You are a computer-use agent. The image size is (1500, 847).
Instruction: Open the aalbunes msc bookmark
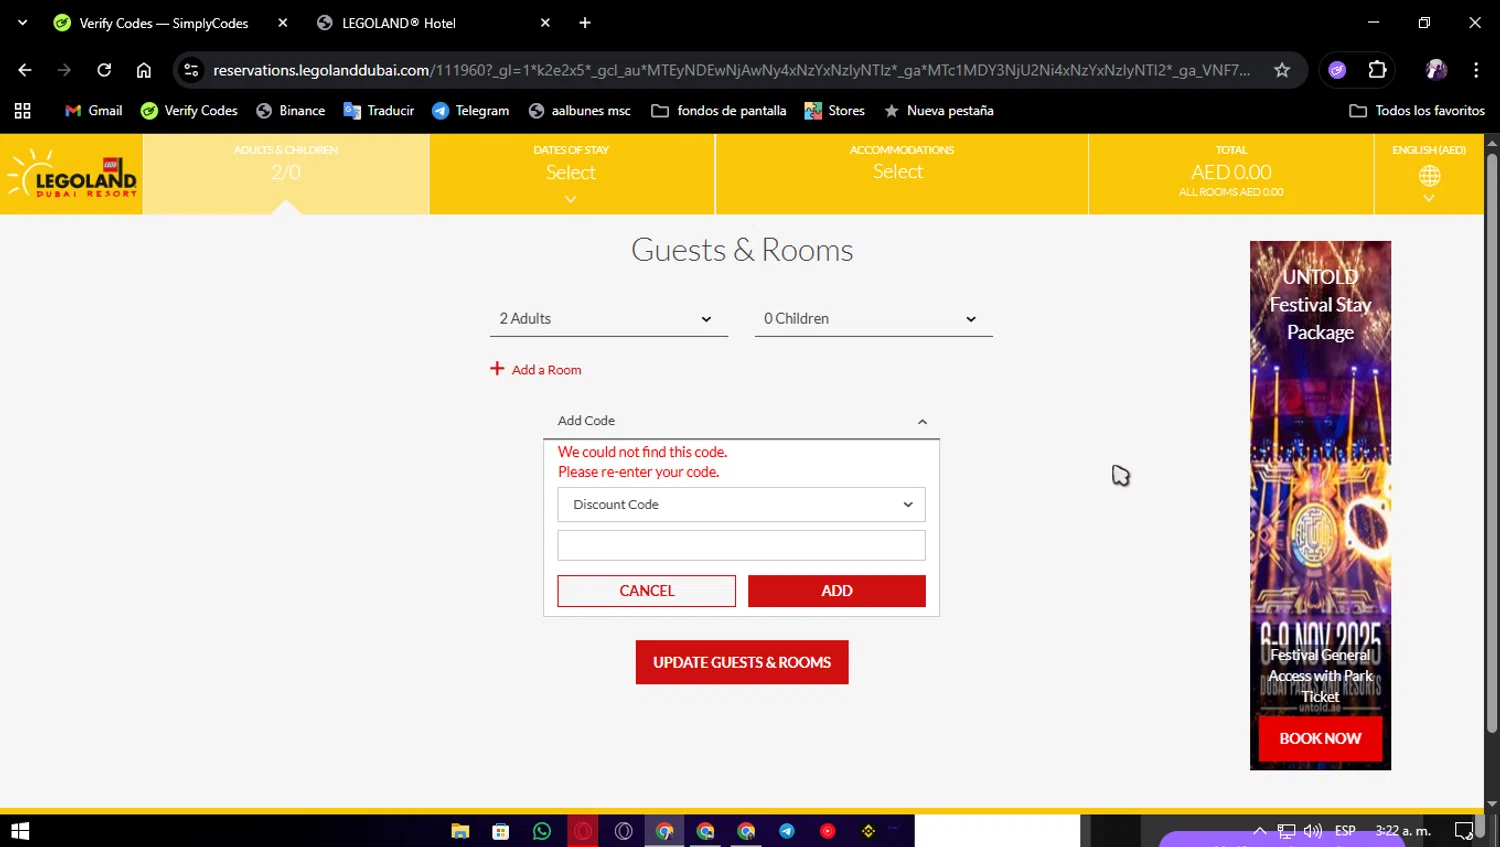[x=580, y=111]
